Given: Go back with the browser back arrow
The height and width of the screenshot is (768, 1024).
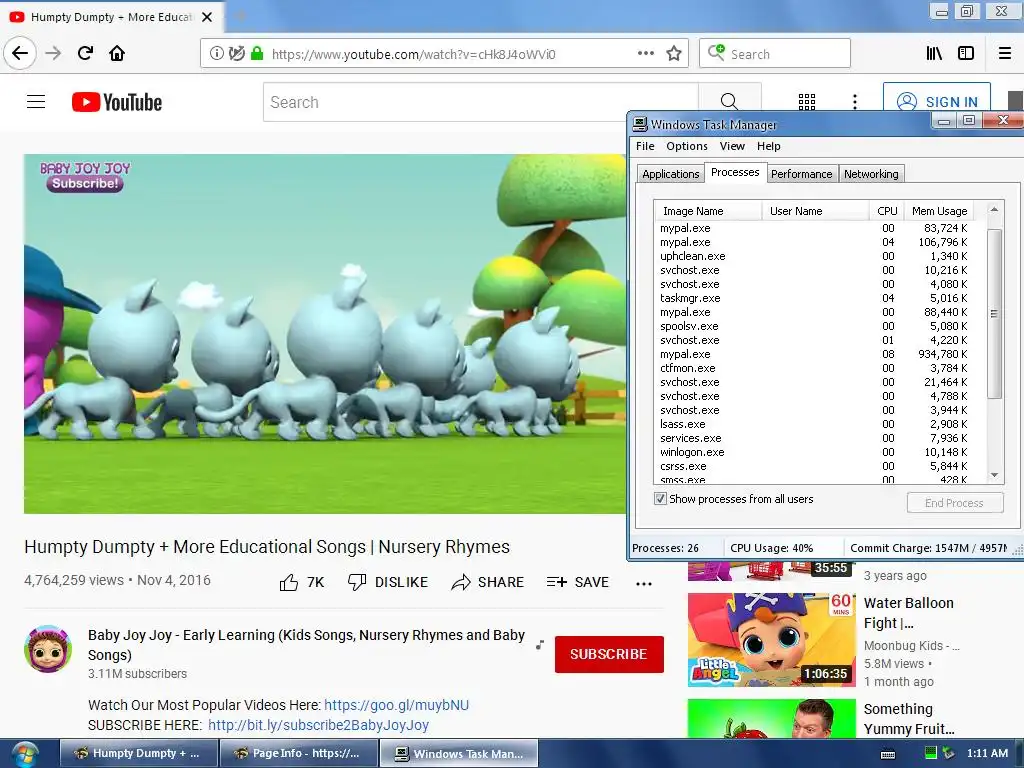Looking at the screenshot, I should click(20, 53).
